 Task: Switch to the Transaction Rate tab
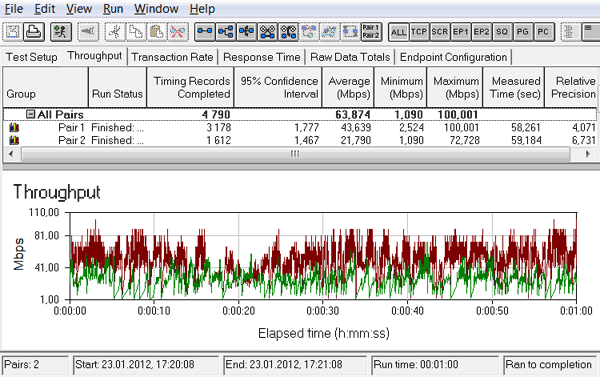pos(172,57)
